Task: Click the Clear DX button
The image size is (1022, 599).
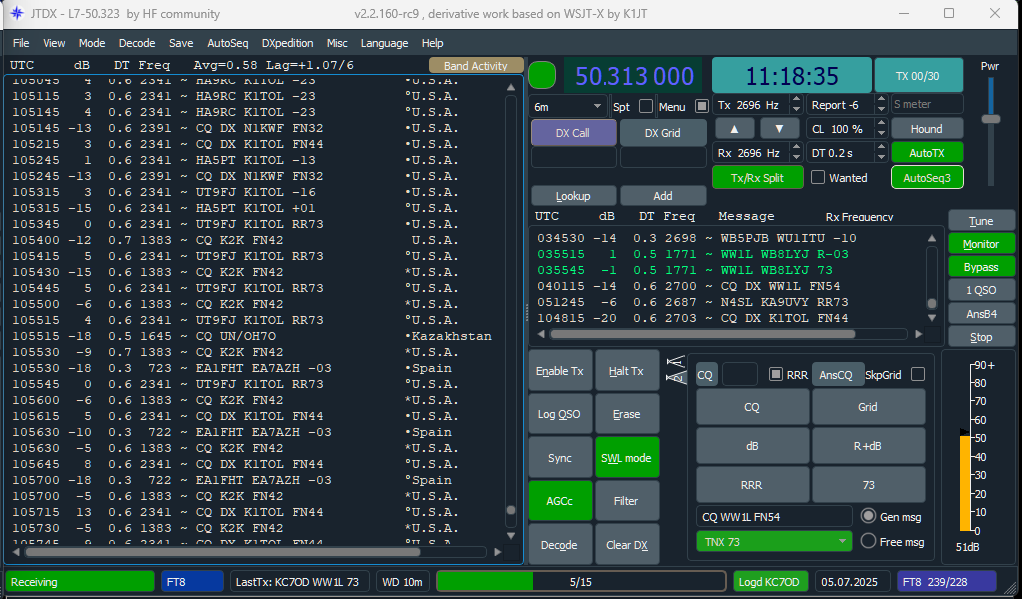Action: tap(626, 544)
